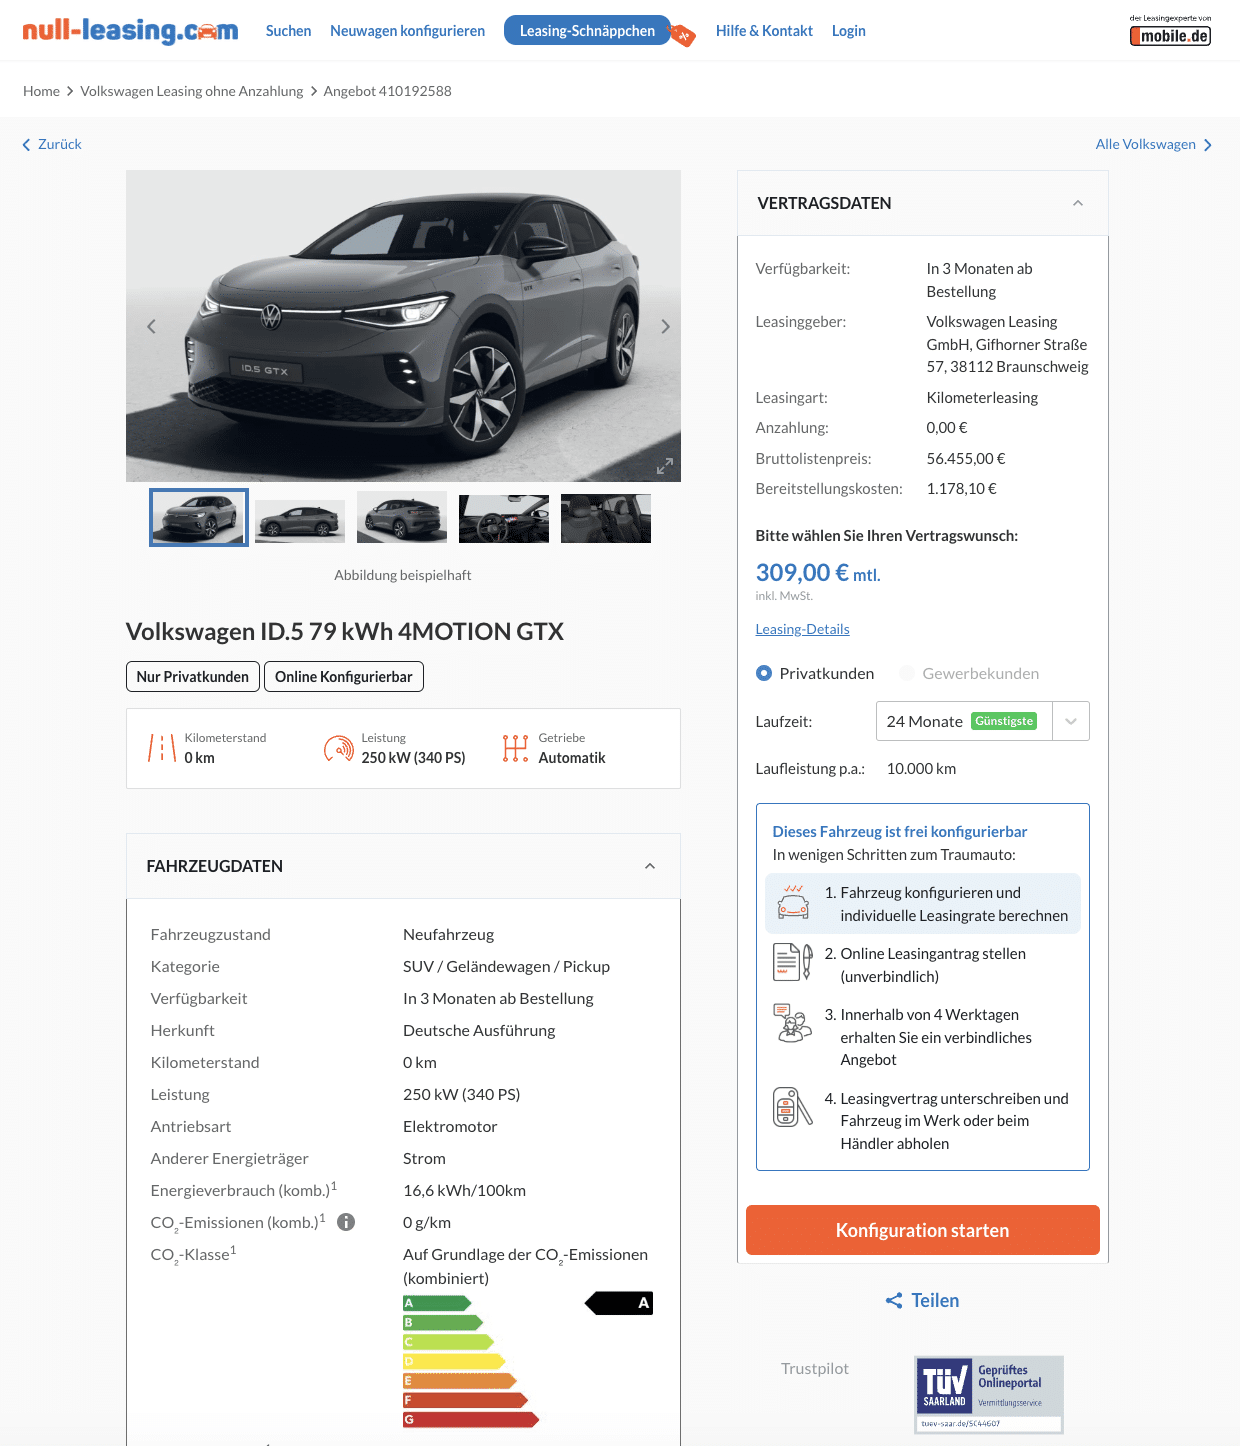The height and width of the screenshot is (1446, 1240).
Task: Open the Suchen menu item
Action: [x=288, y=31]
